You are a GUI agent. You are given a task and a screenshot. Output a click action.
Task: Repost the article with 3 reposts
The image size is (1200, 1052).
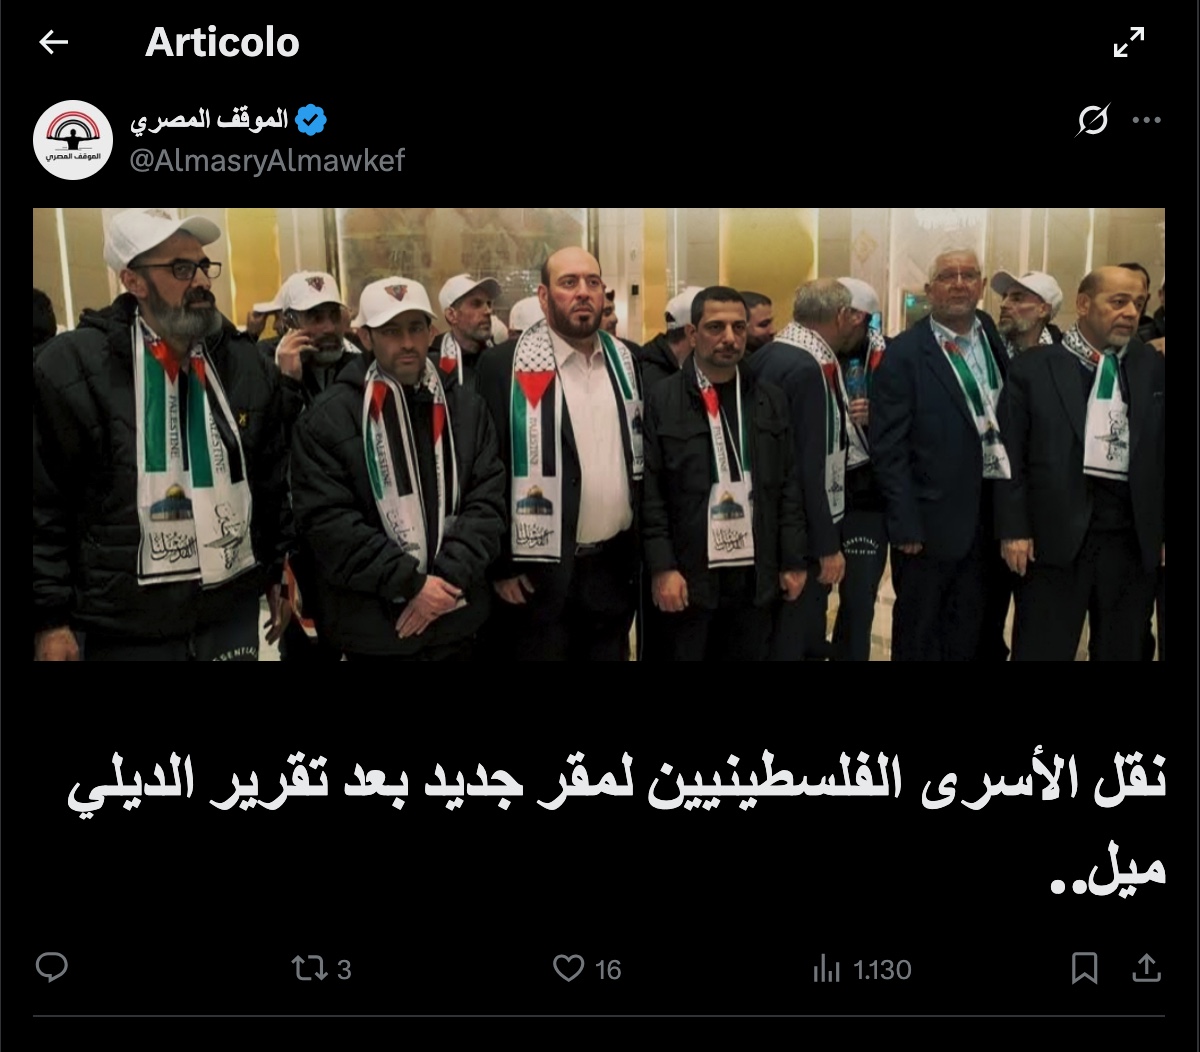pos(307,968)
